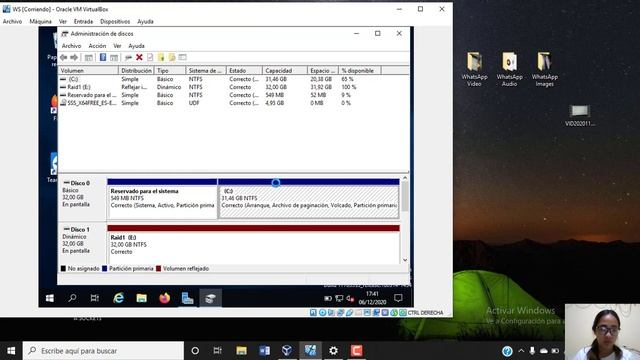
Task: Click the microphone icon in host tray
Action: tap(532, 351)
